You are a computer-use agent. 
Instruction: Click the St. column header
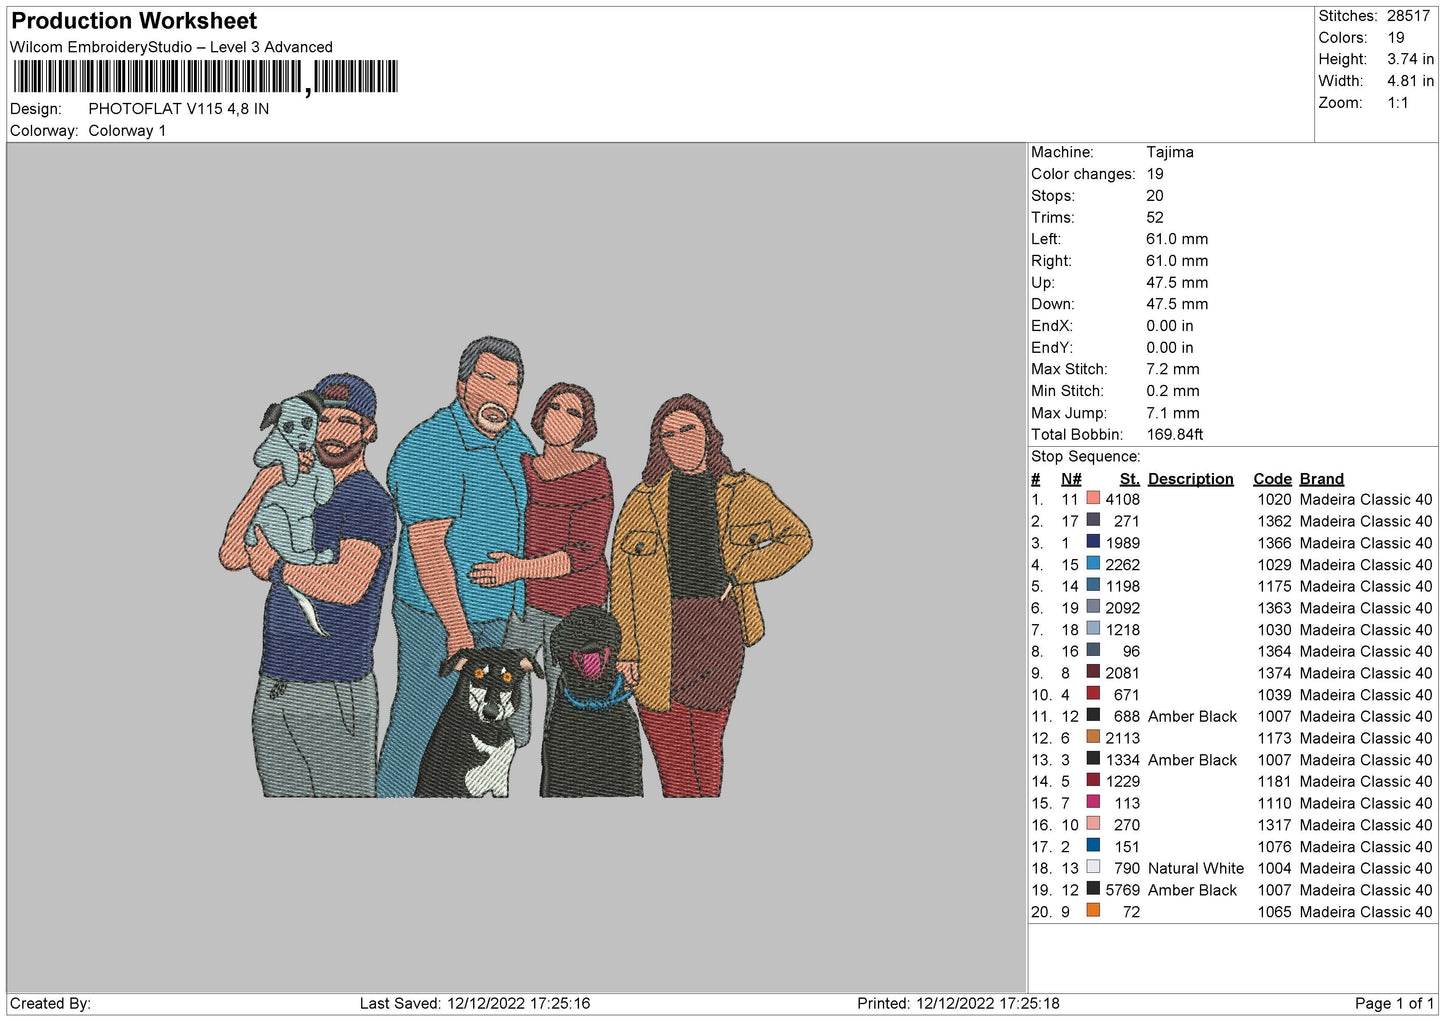click(x=1129, y=479)
